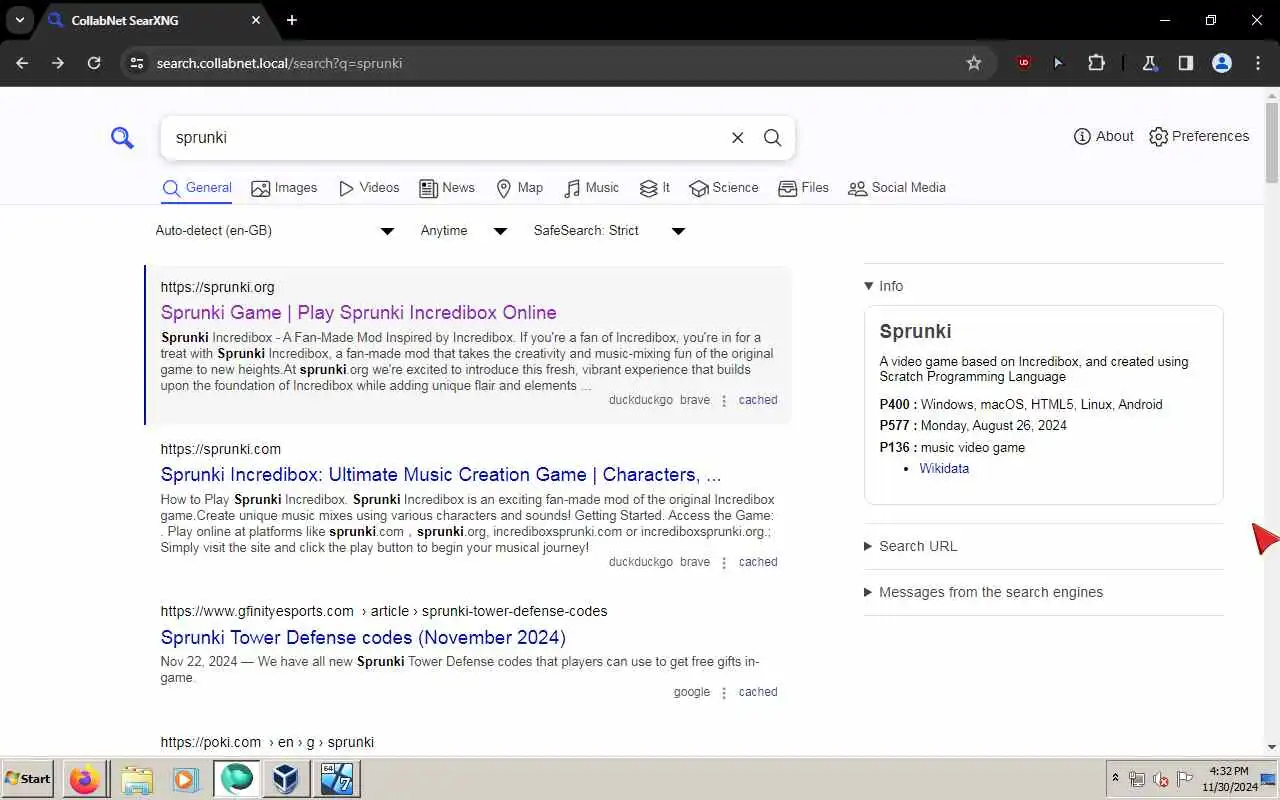
Task: Switch to the Social Media tab
Action: click(897, 188)
